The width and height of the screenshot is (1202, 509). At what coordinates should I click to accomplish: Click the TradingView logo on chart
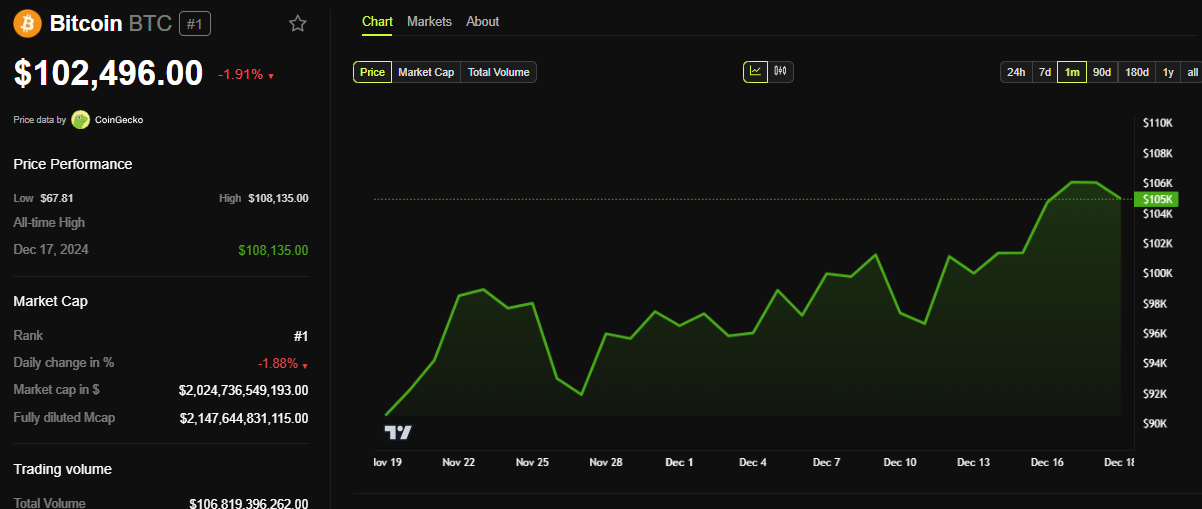[x=398, y=432]
